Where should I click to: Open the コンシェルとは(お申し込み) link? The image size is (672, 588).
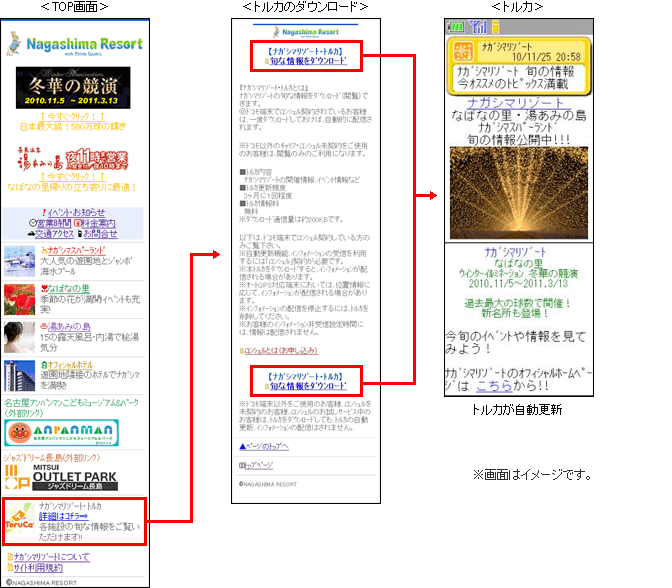[281, 351]
